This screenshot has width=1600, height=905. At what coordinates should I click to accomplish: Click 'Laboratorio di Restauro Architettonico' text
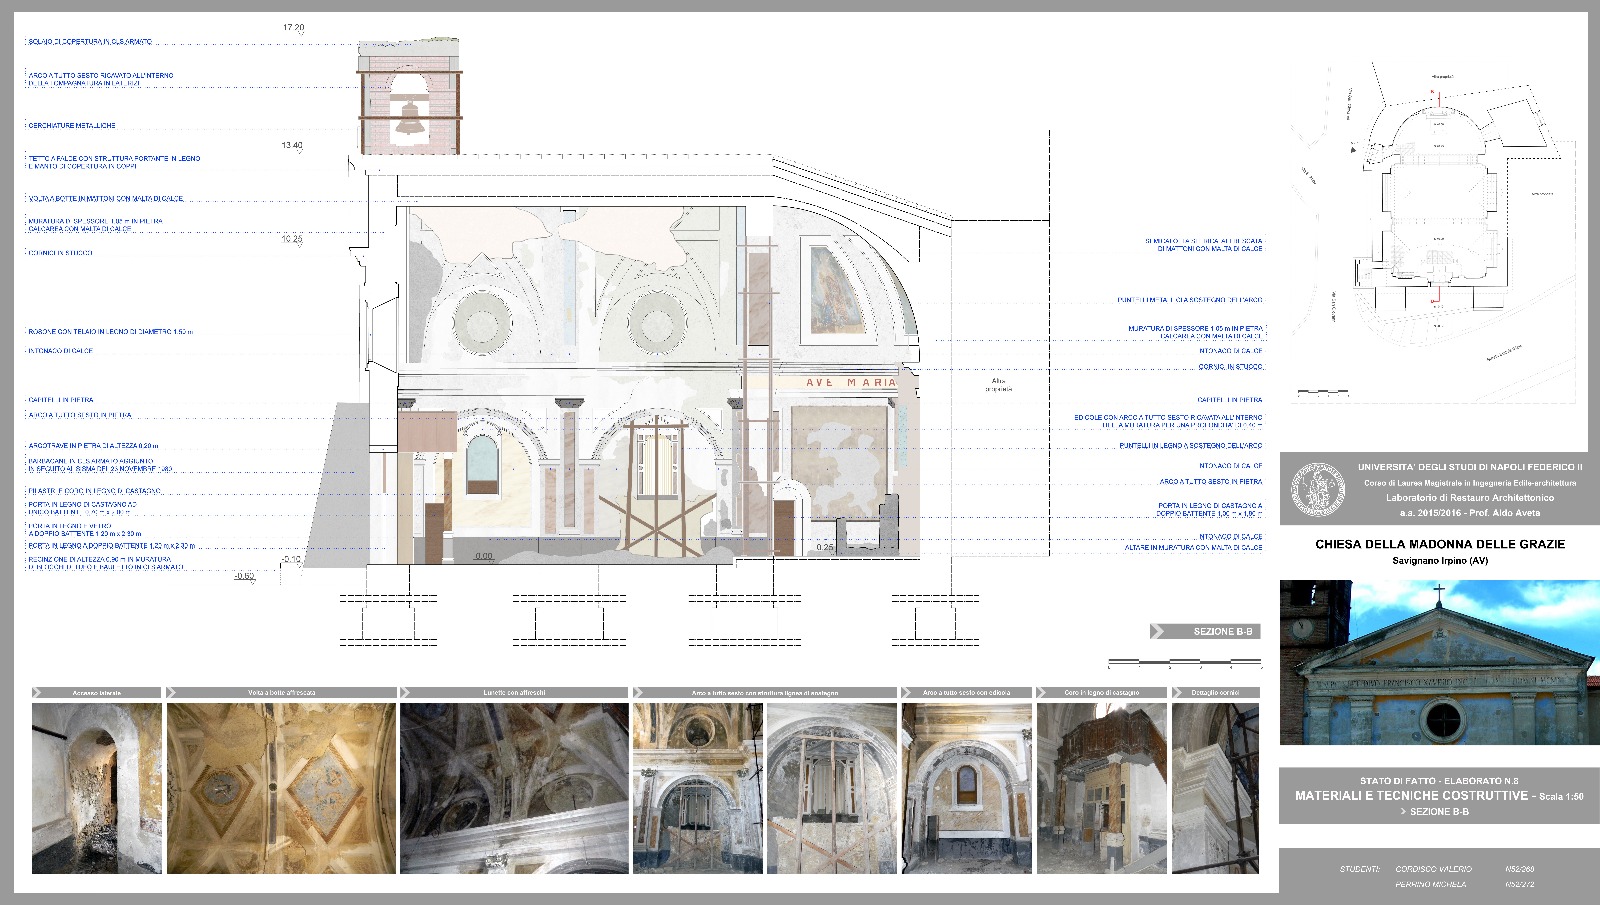click(x=1470, y=497)
